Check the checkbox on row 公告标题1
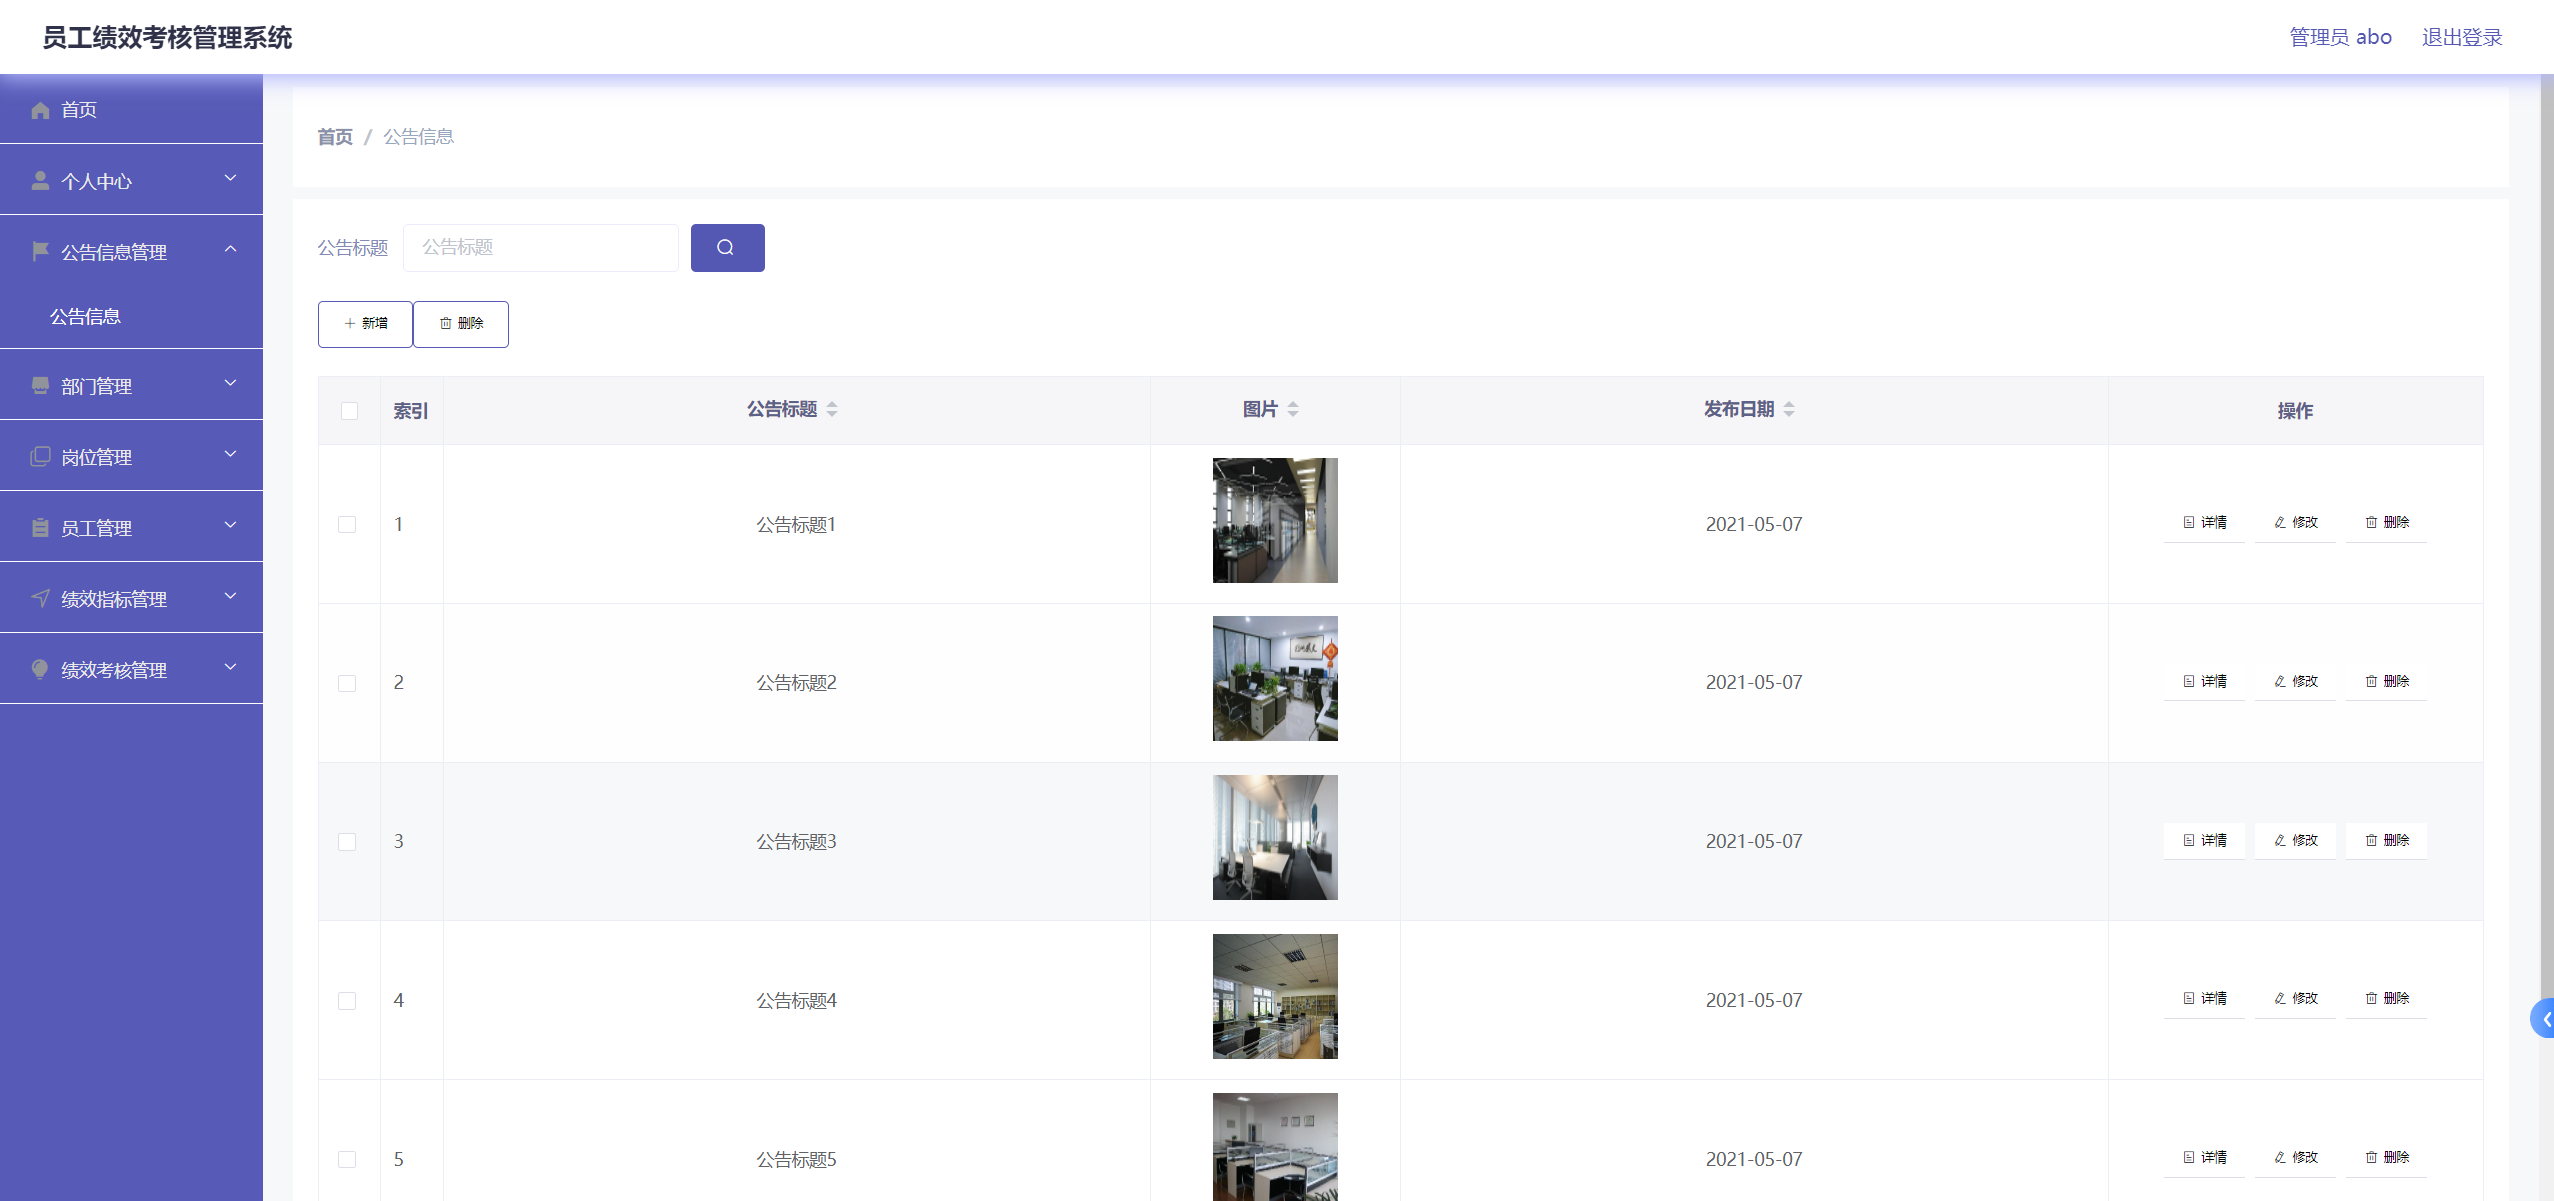Viewport: 2554px width, 1201px height. tap(348, 523)
